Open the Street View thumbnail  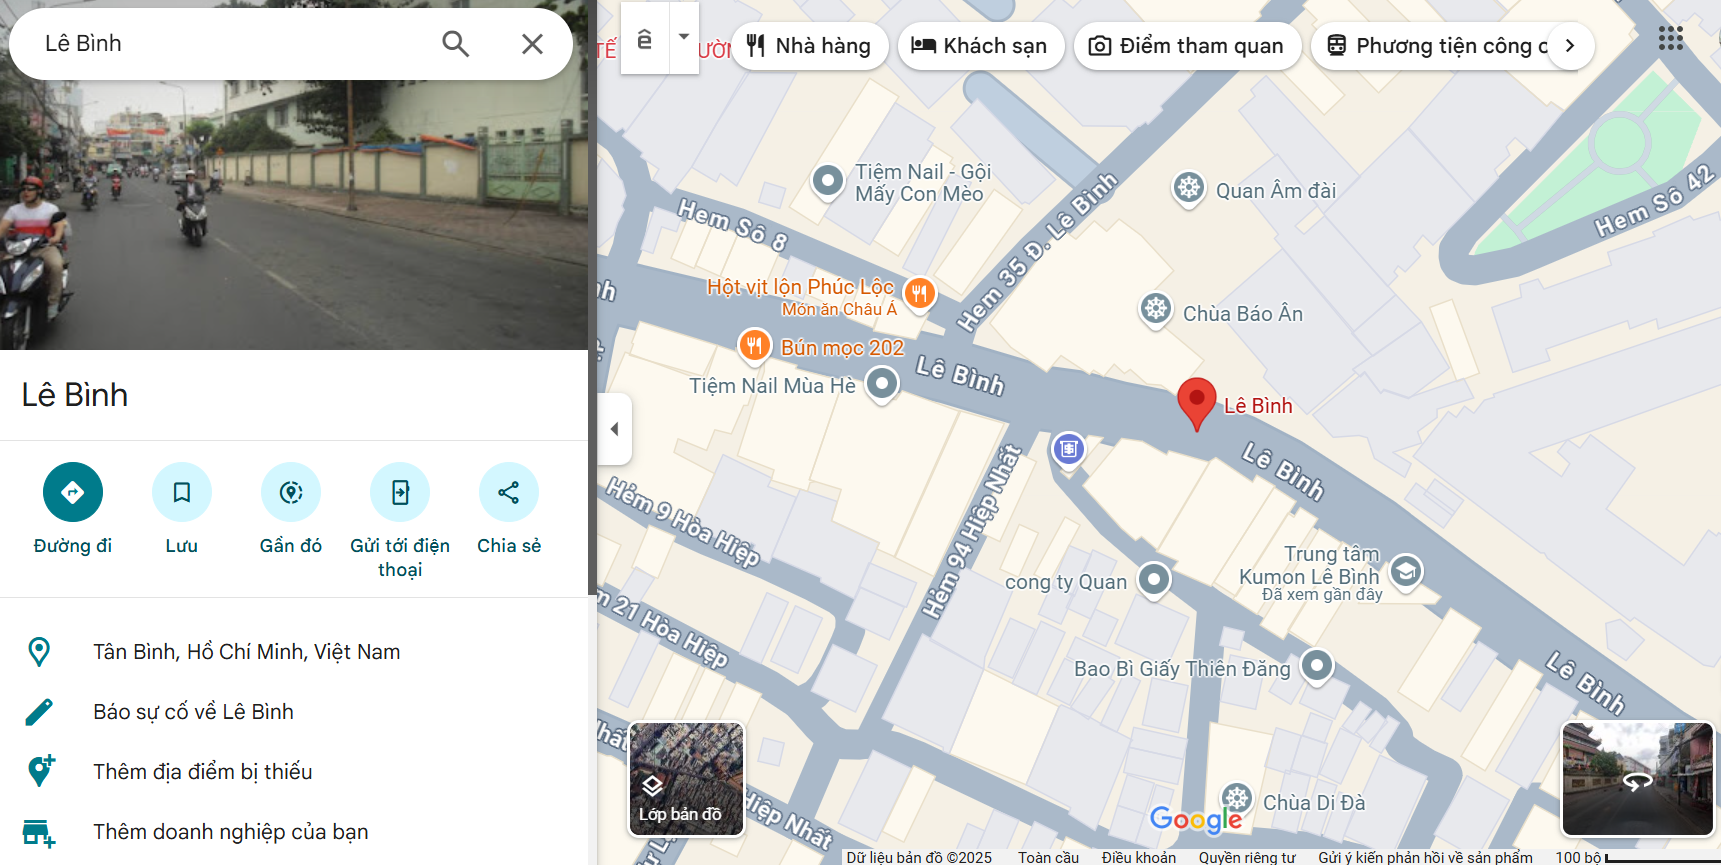point(1637,778)
